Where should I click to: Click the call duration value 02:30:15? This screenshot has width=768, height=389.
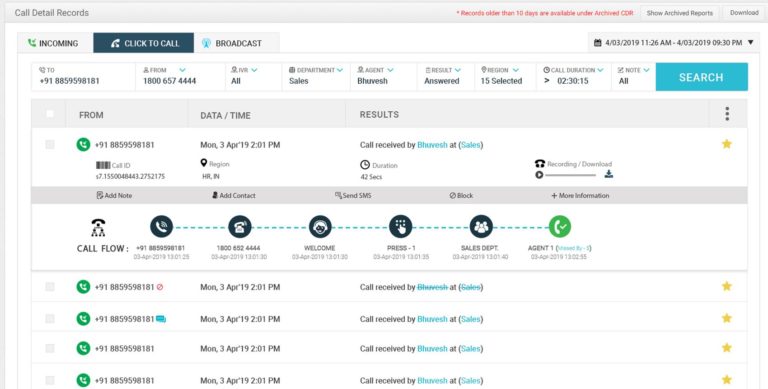pyautogui.click(x=573, y=81)
